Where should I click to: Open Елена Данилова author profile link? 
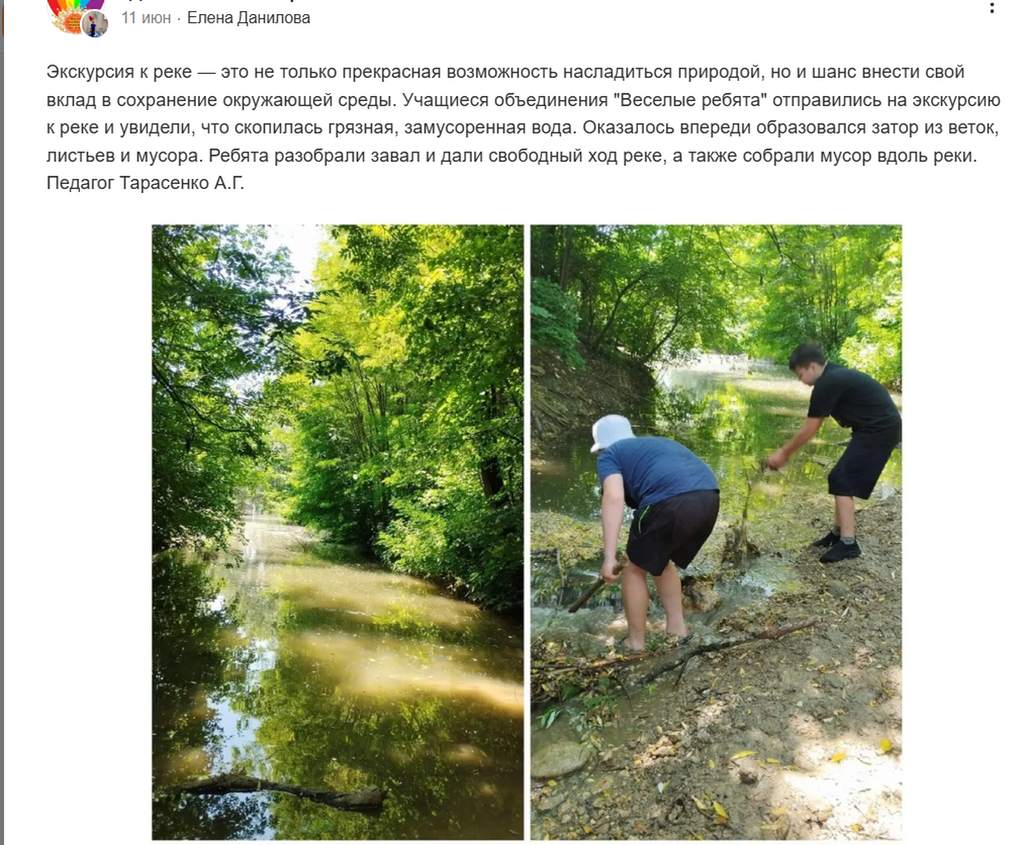[x=248, y=18]
